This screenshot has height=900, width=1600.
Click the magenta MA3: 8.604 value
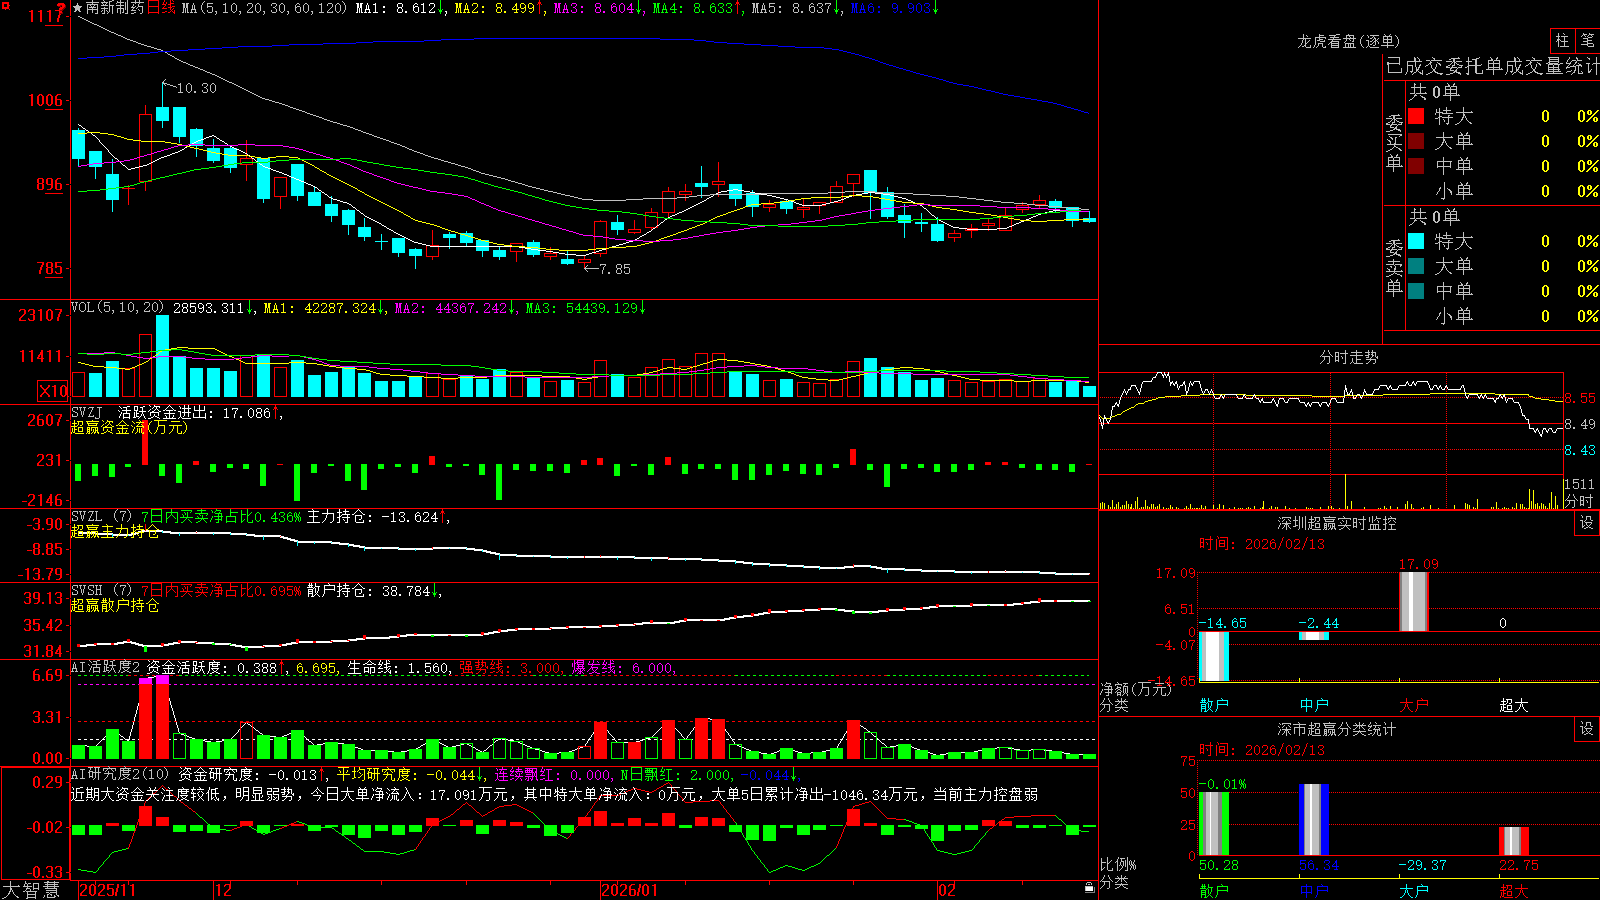click(x=598, y=8)
